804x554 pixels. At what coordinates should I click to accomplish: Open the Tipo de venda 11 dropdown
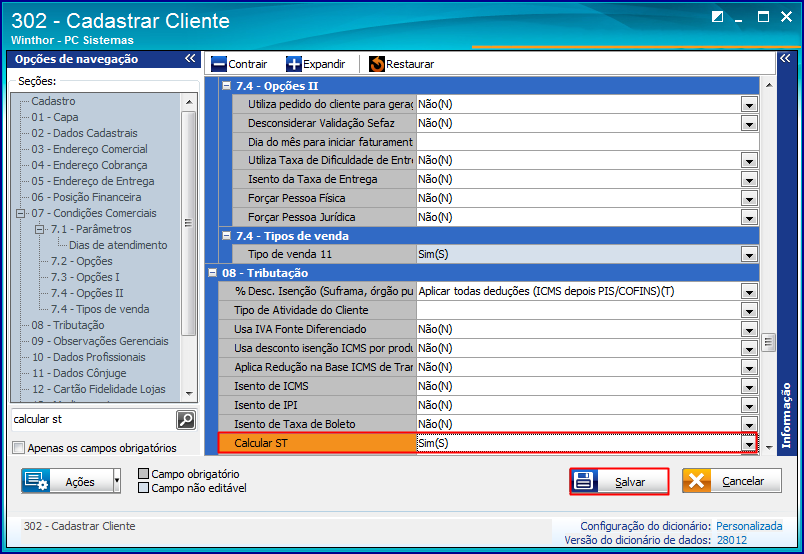(749, 254)
